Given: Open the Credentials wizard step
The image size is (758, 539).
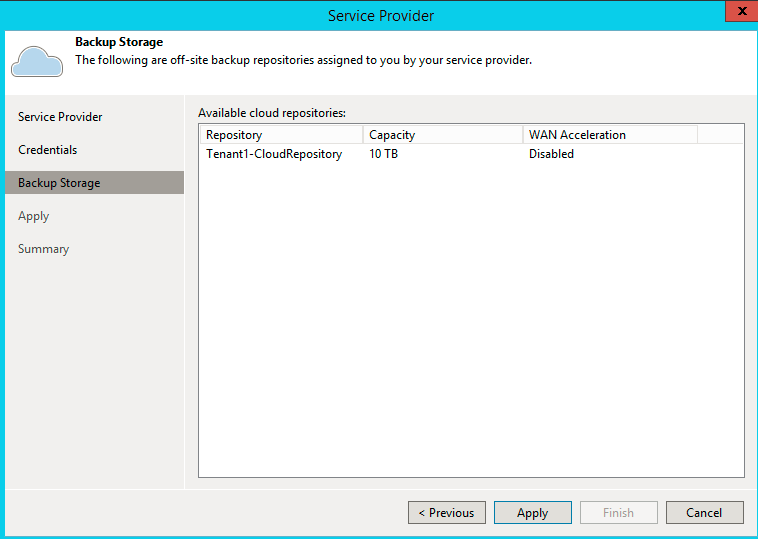Looking at the screenshot, I should pos(47,150).
